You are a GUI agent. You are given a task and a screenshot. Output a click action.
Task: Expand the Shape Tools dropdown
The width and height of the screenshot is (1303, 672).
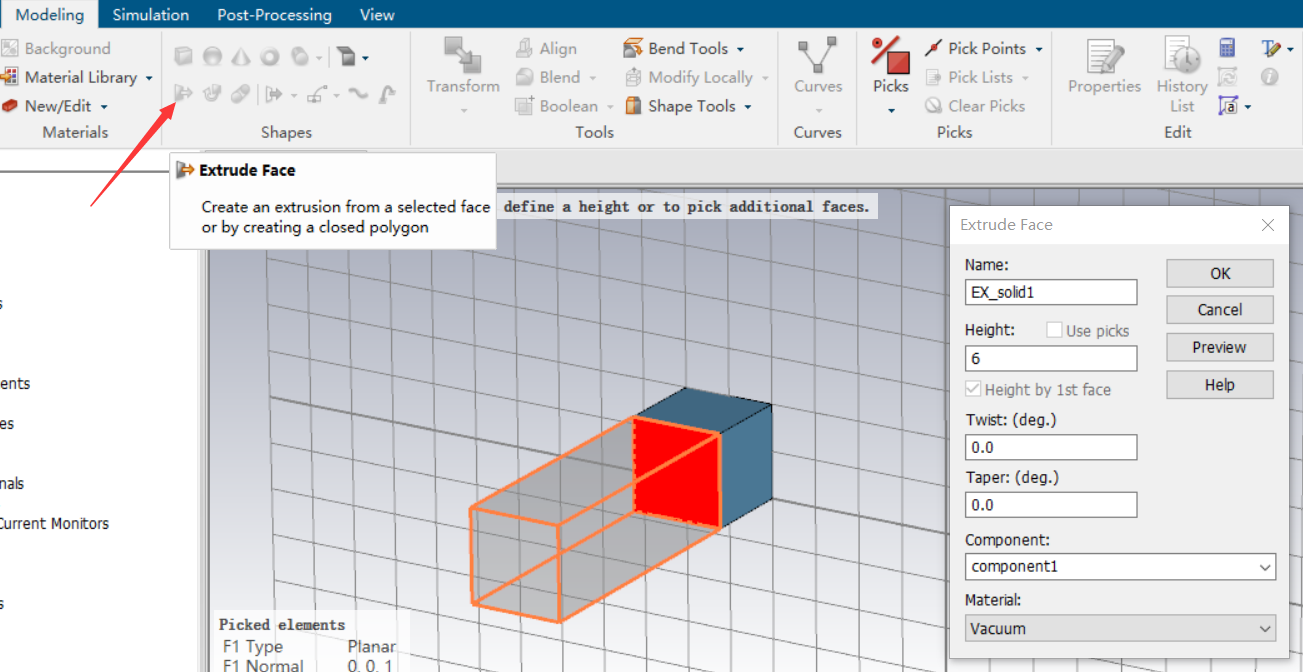click(x=748, y=107)
